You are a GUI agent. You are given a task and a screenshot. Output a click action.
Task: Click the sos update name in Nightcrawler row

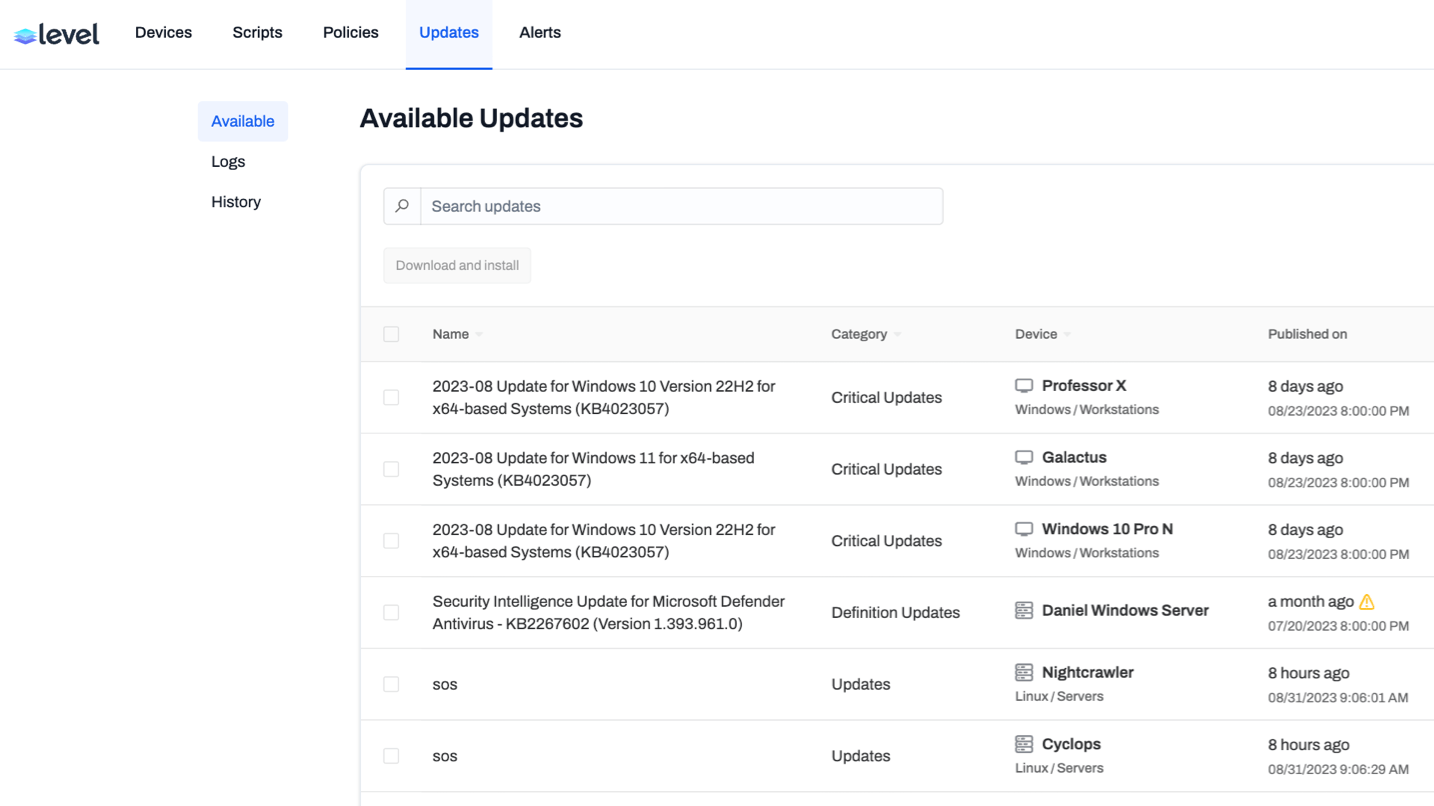pyautogui.click(x=445, y=685)
